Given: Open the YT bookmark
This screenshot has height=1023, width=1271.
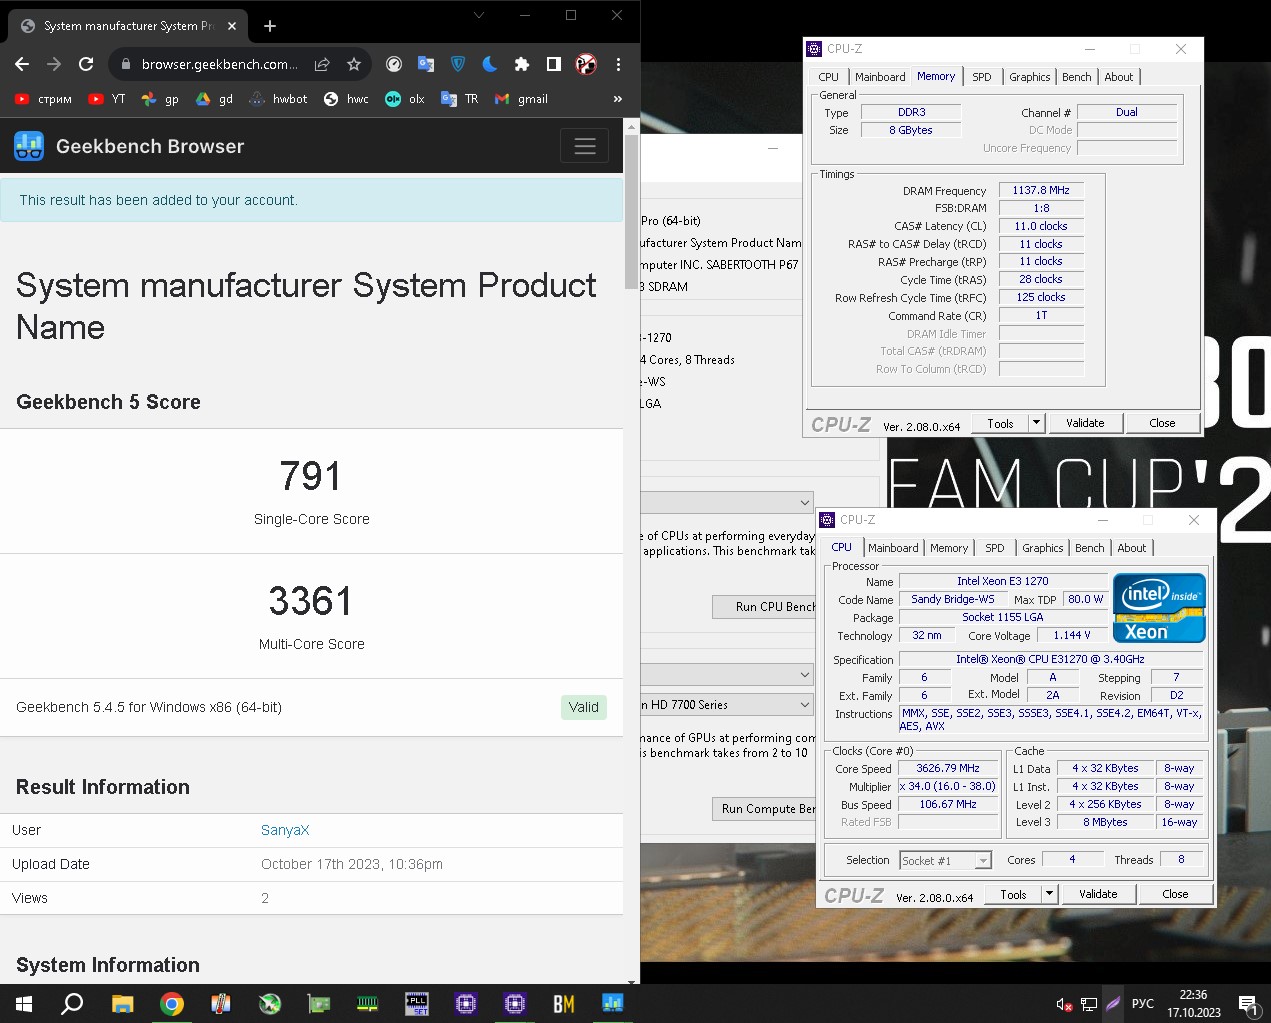Looking at the screenshot, I should coord(107,99).
